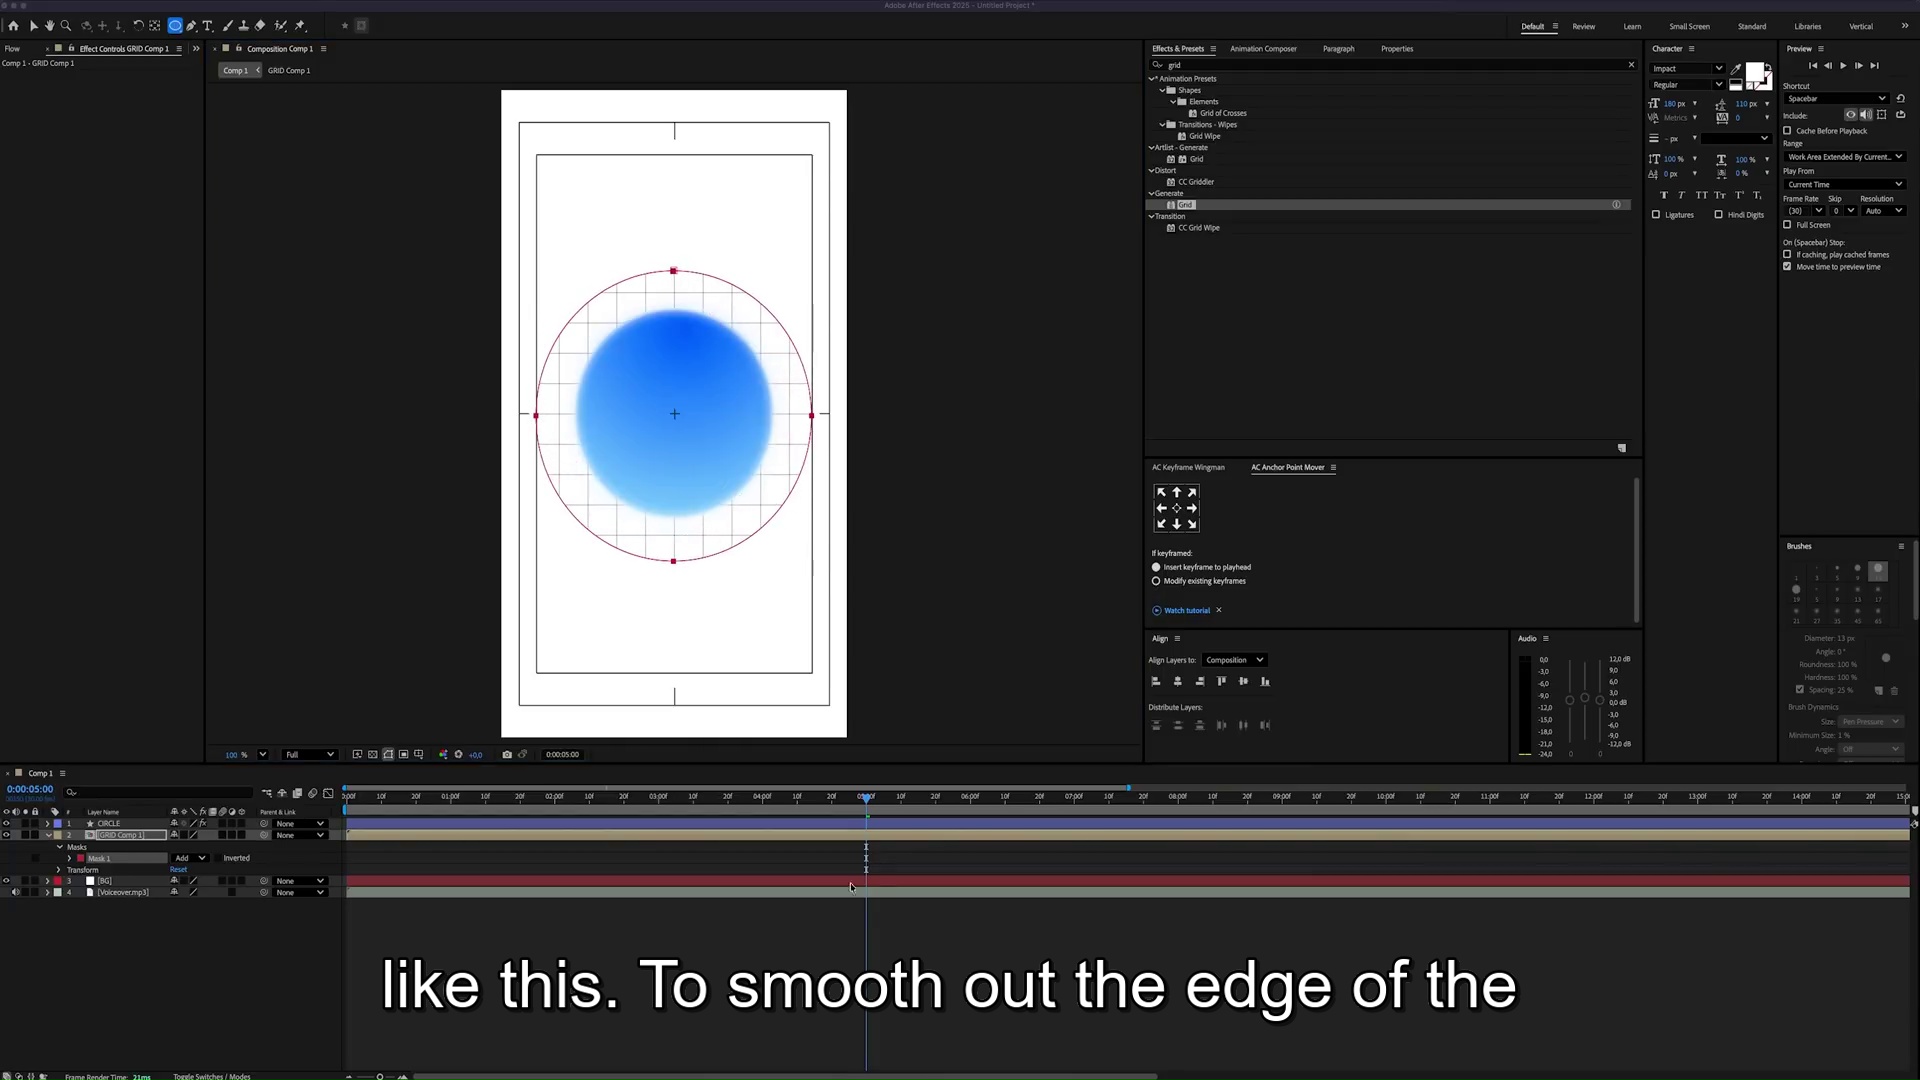The image size is (1920, 1080).
Task: Open the Align Layers to Composition dropdown
Action: point(1234,660)
